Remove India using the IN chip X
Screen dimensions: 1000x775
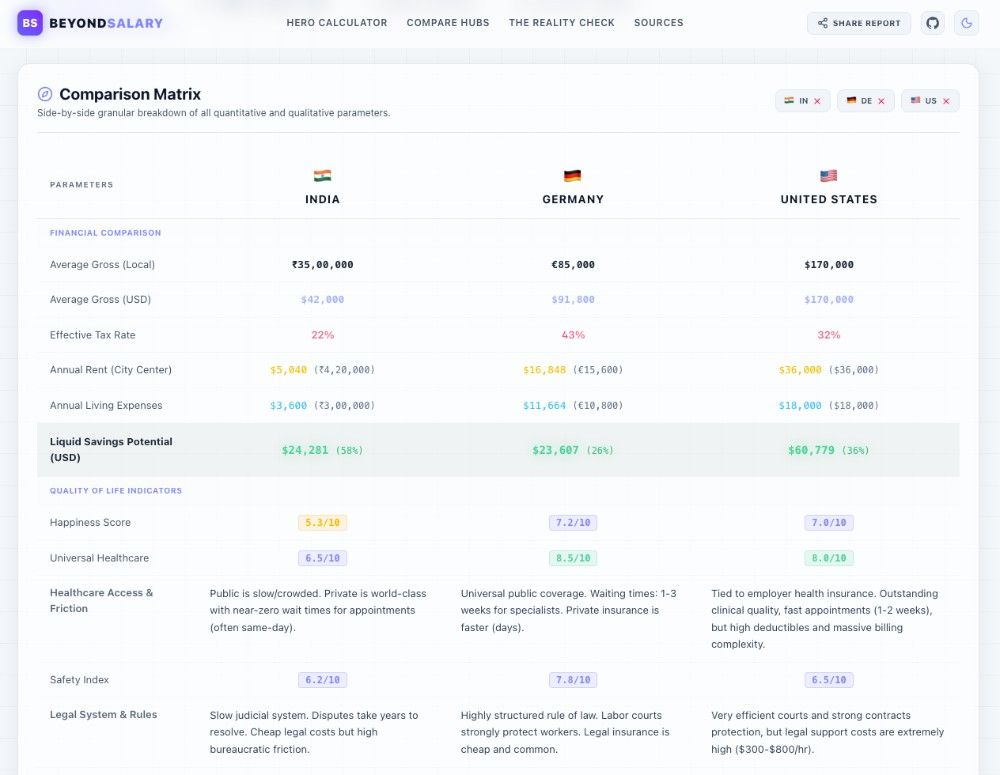(x=817, y=101)
